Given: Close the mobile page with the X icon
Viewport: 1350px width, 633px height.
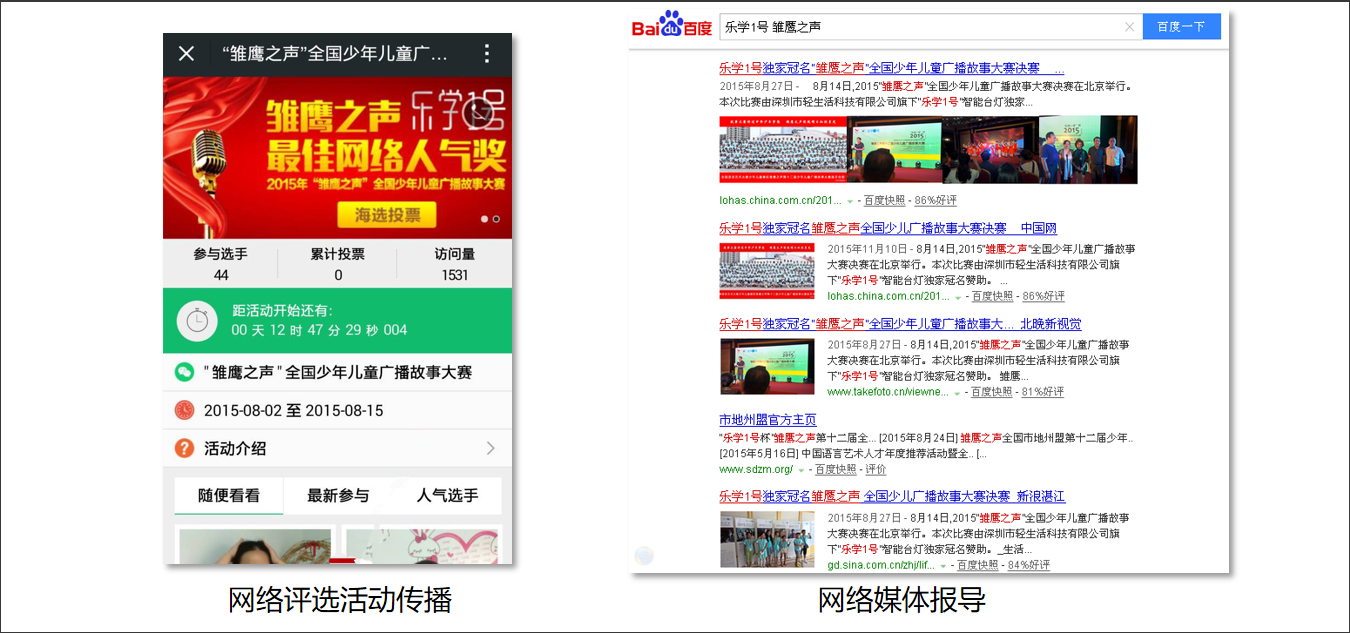Looking at the screenshot, I should 186,54.
